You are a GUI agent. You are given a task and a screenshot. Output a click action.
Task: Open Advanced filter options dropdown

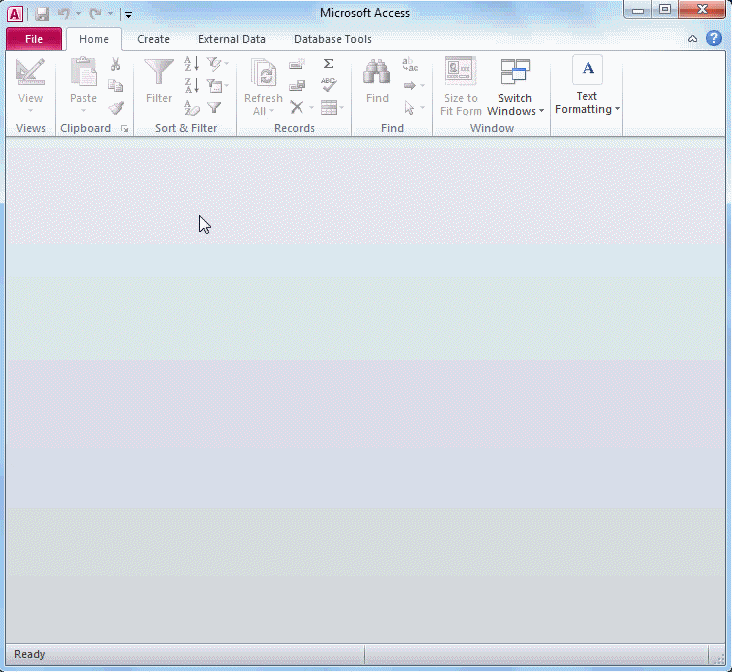pyautogui.click(x=218, y=85)
